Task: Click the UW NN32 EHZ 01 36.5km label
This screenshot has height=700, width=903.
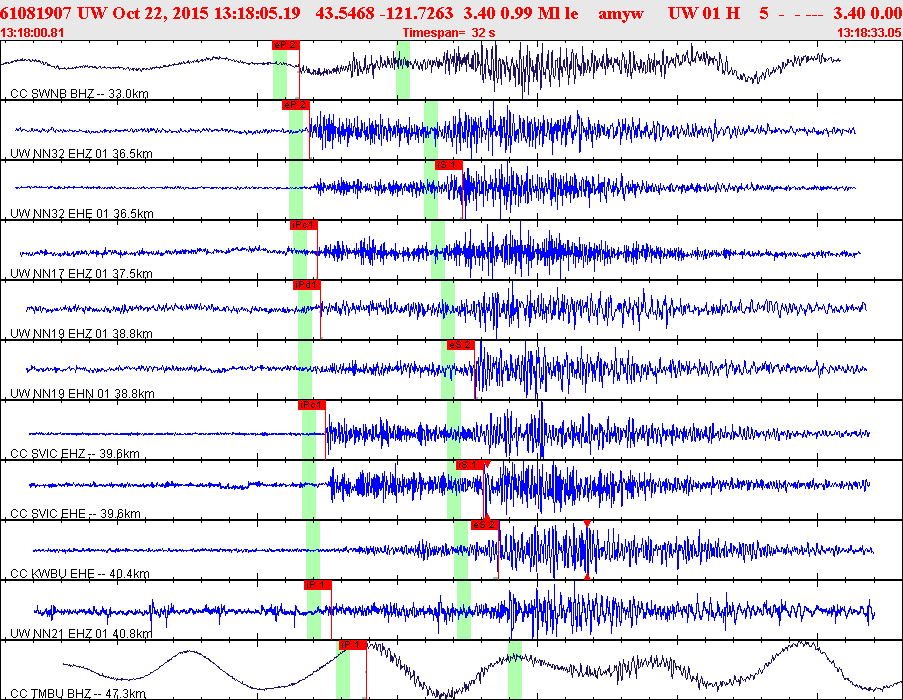Action: (81, 154)
